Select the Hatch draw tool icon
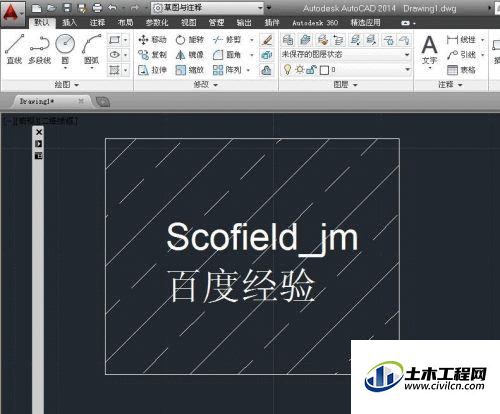This screenshot has height=414, width=500. pyautogui.click(x=114, y=70)
